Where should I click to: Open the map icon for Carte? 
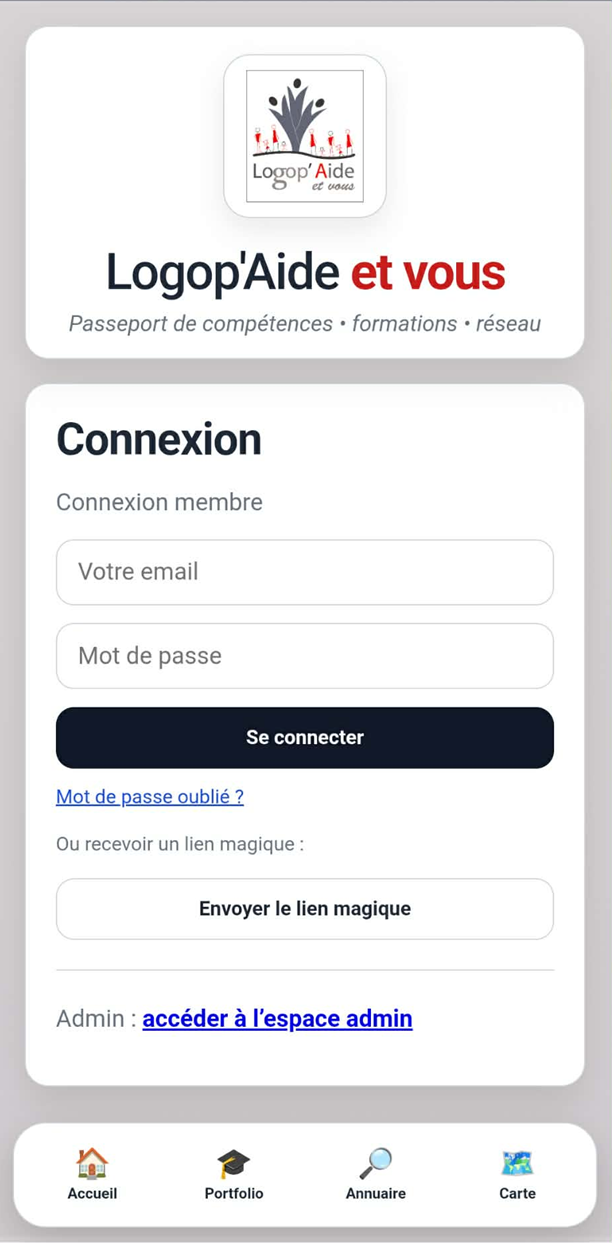(517, 1163)
